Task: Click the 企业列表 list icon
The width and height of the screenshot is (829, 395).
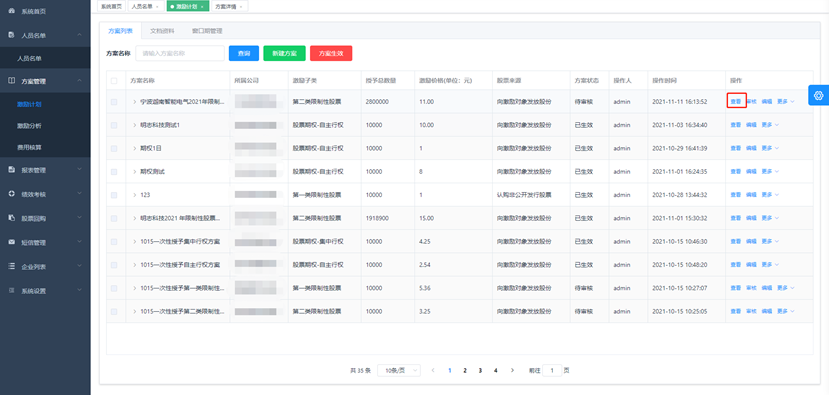Action: click(12, 267)
